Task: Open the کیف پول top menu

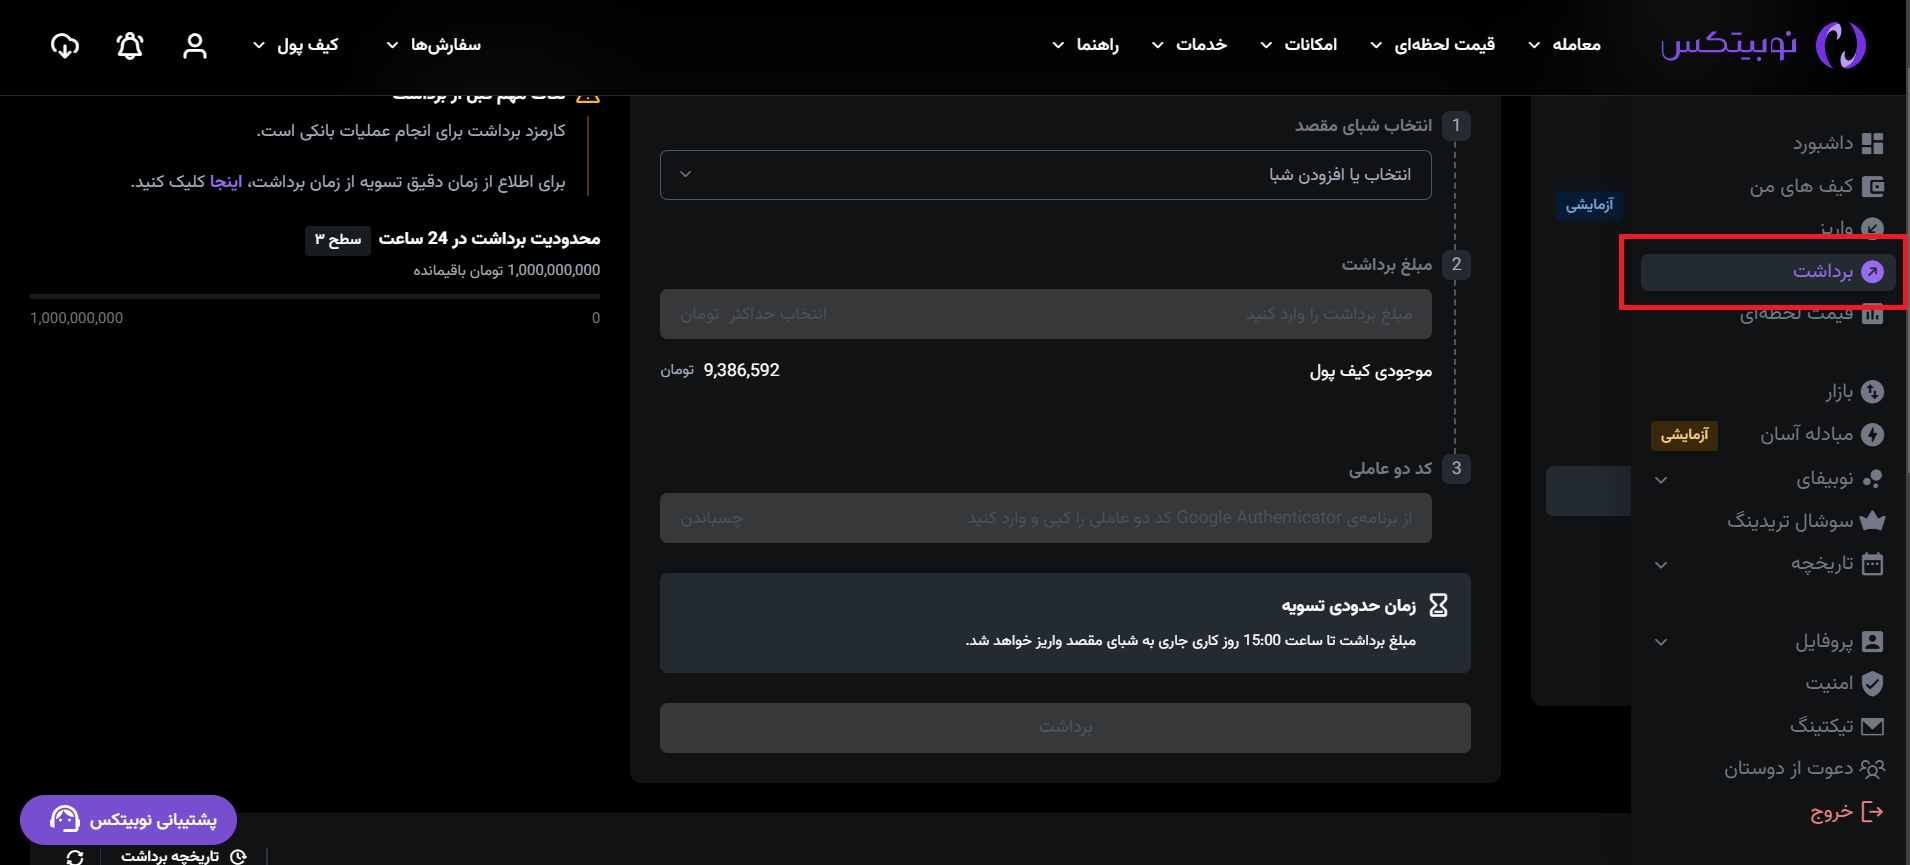Action: (x=295, y=45)
